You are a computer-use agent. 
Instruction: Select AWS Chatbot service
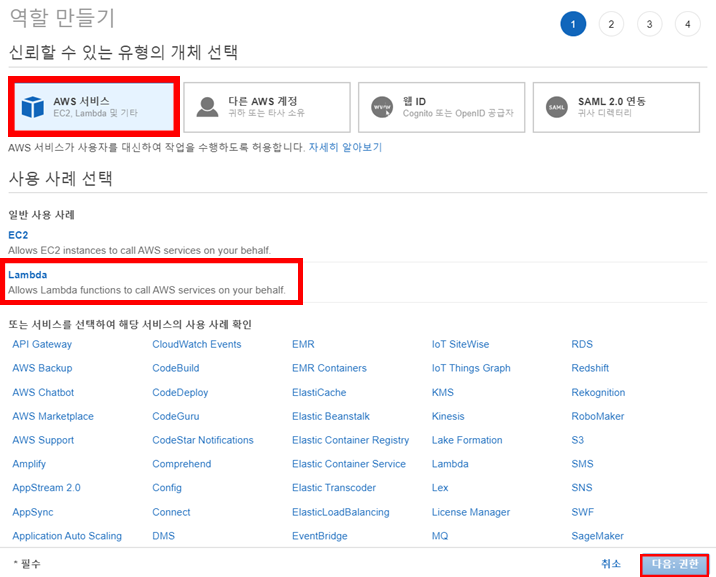pos(43,392)
